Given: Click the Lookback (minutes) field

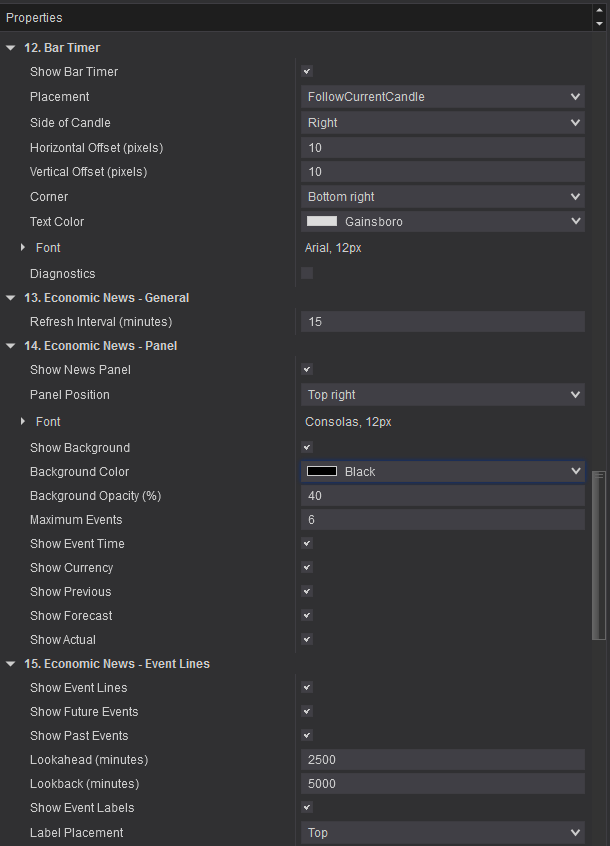Looking at the screenshot, I should coord(443,784).
